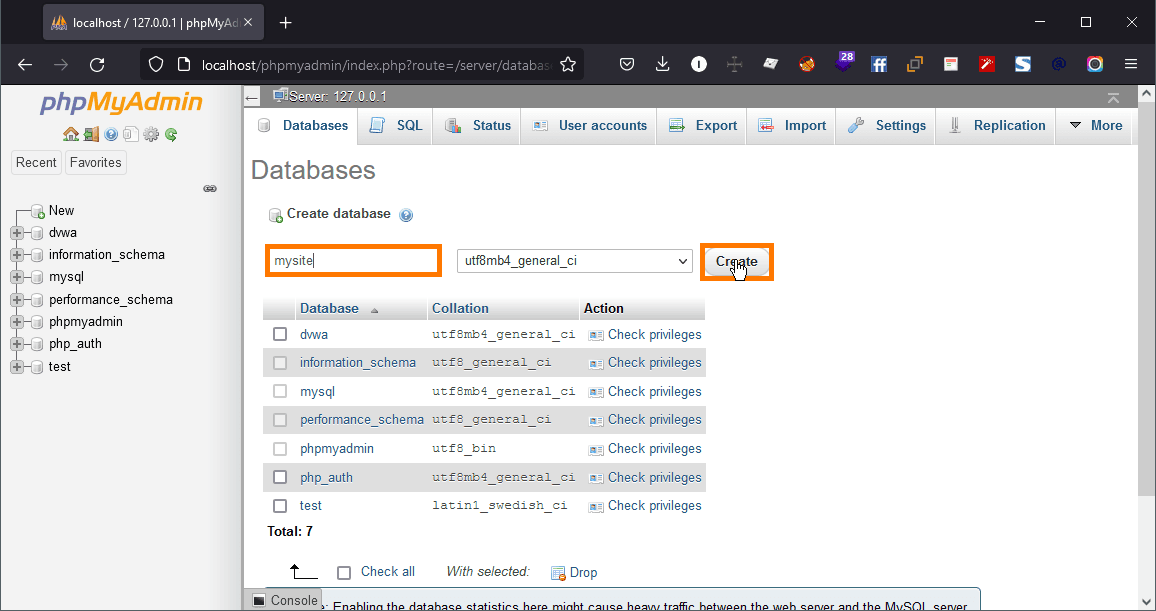Bookmark this page with star icon
The width and height of the screenshot is (1156, 611).
pyautogui.click(x=568, y=65)
